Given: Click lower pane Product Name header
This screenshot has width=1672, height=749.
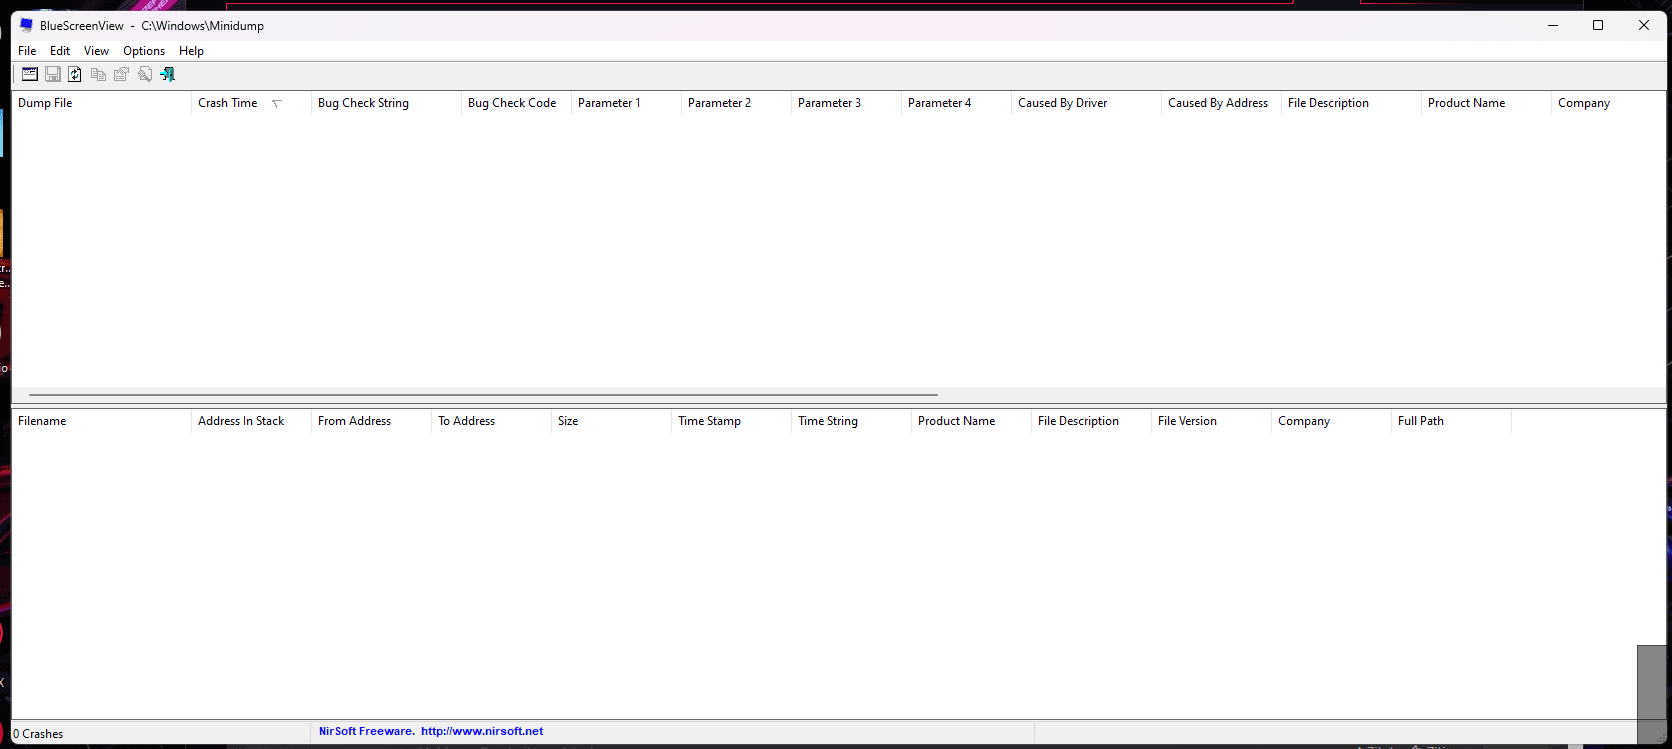Looking at the screenshot, I should 971,421.
